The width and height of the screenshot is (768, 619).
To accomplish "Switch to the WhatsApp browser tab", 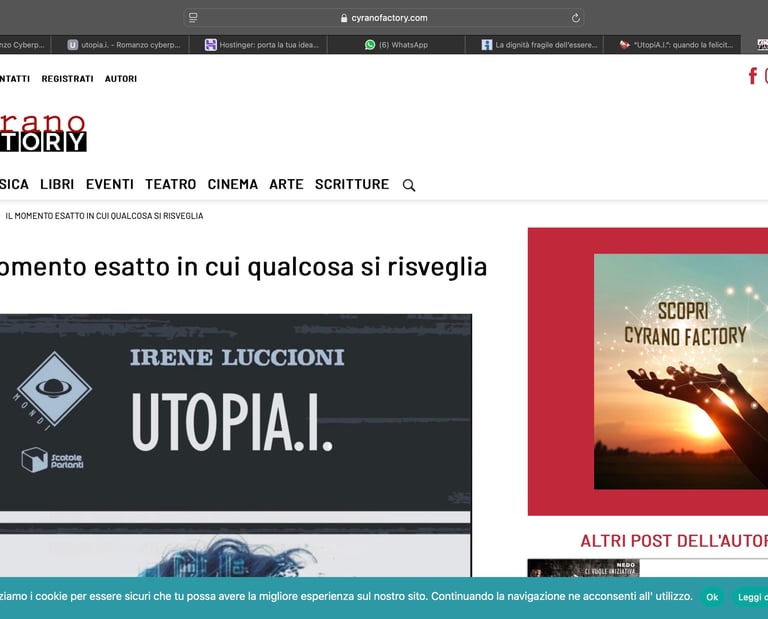I will coord(396,45).
